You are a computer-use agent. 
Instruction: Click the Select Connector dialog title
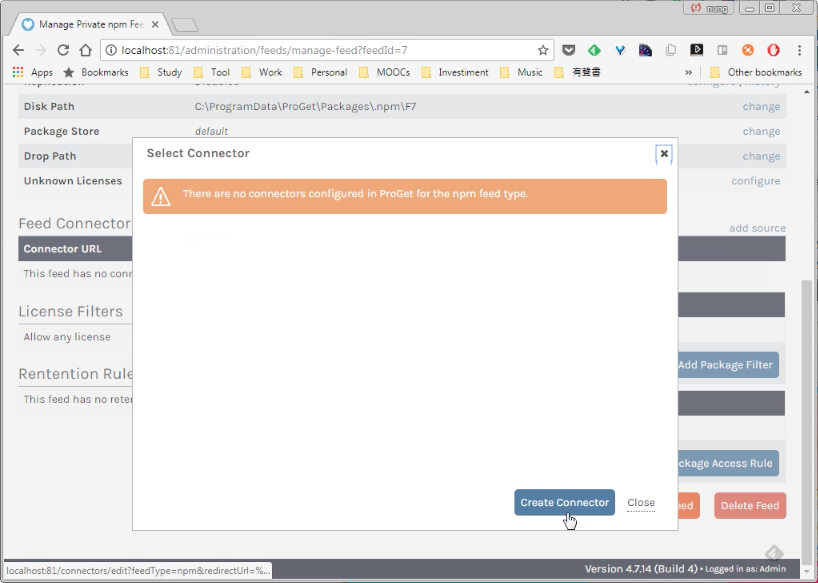(198, 153)
